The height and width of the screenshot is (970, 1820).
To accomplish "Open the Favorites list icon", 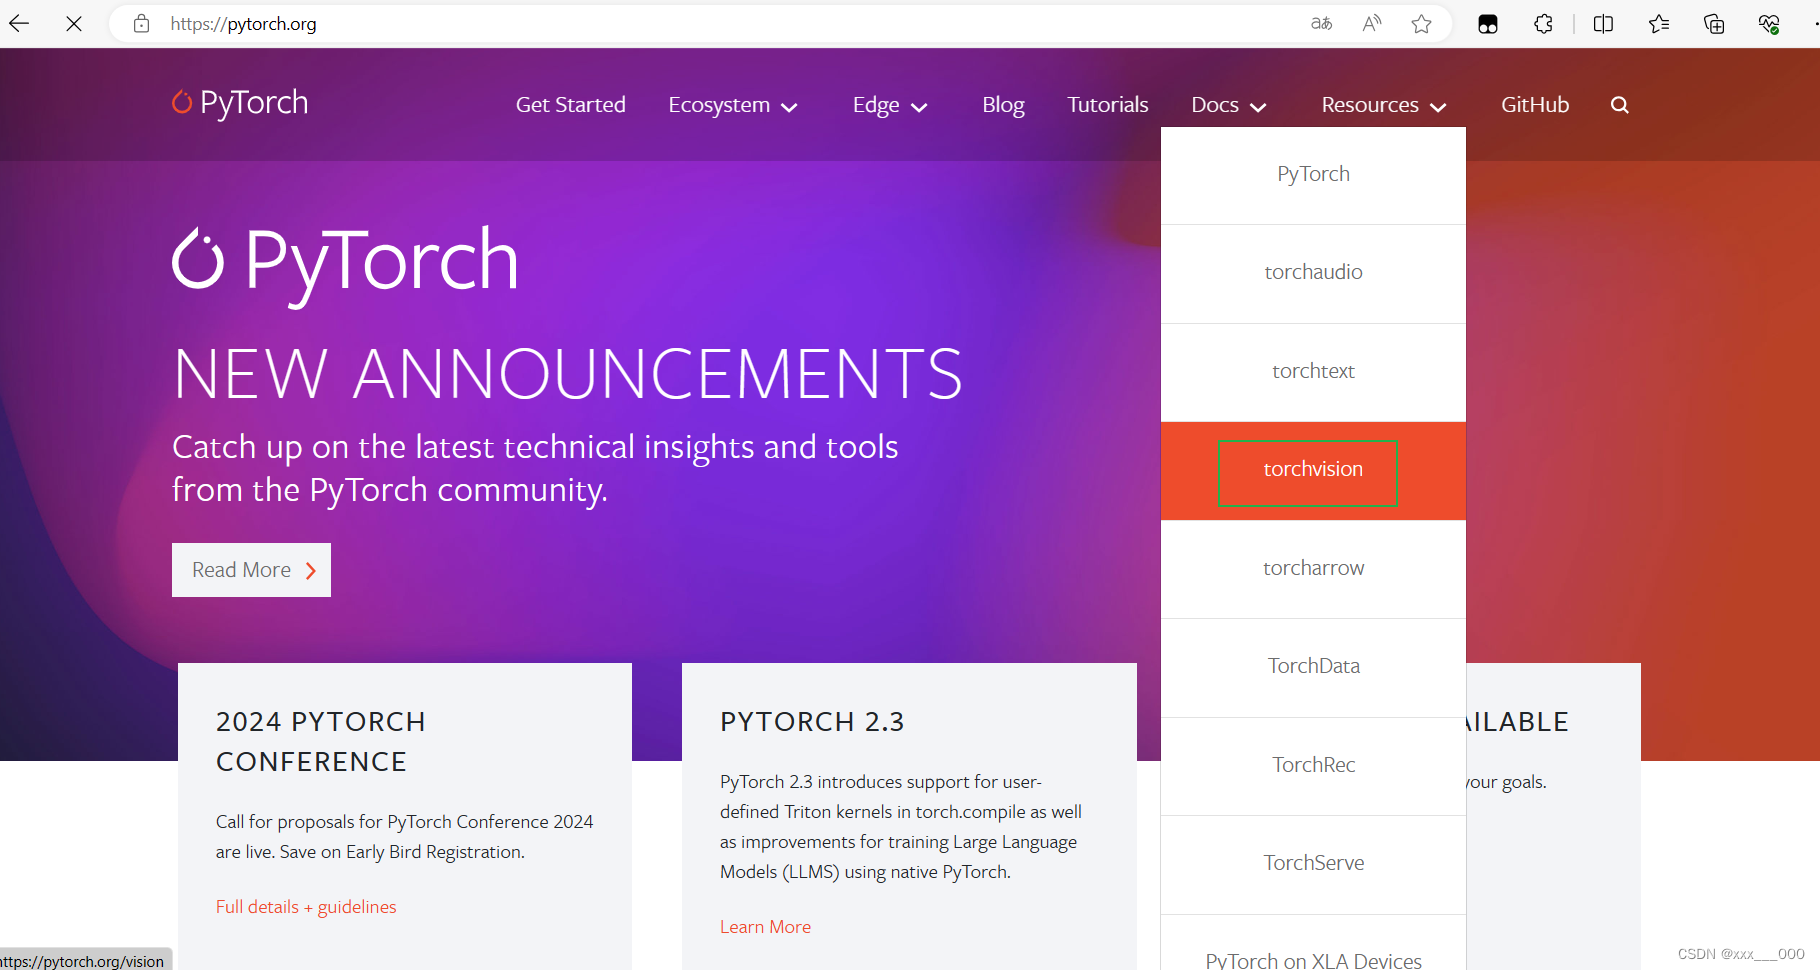I will (x=1658, y=23).
